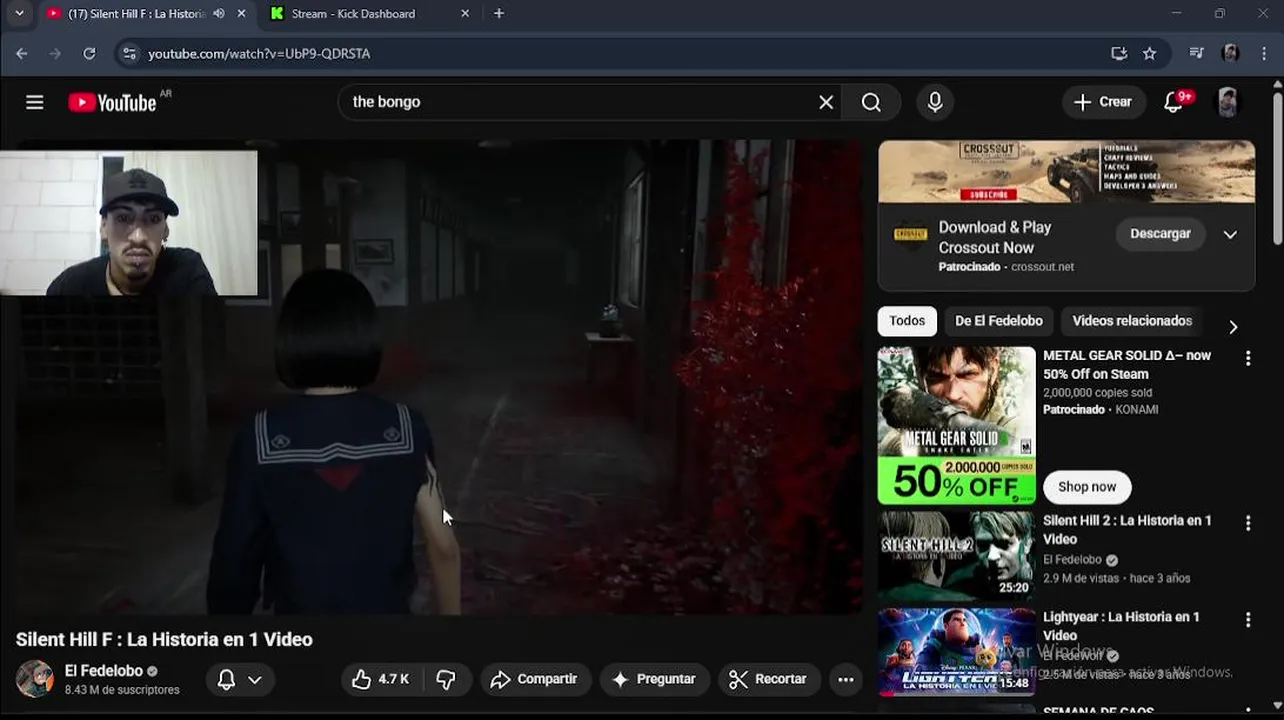The height and width of the screenshot is (720, 1284).
Task: Open the Silent Hill 2 video thumbnail
Action: [957, 556]
